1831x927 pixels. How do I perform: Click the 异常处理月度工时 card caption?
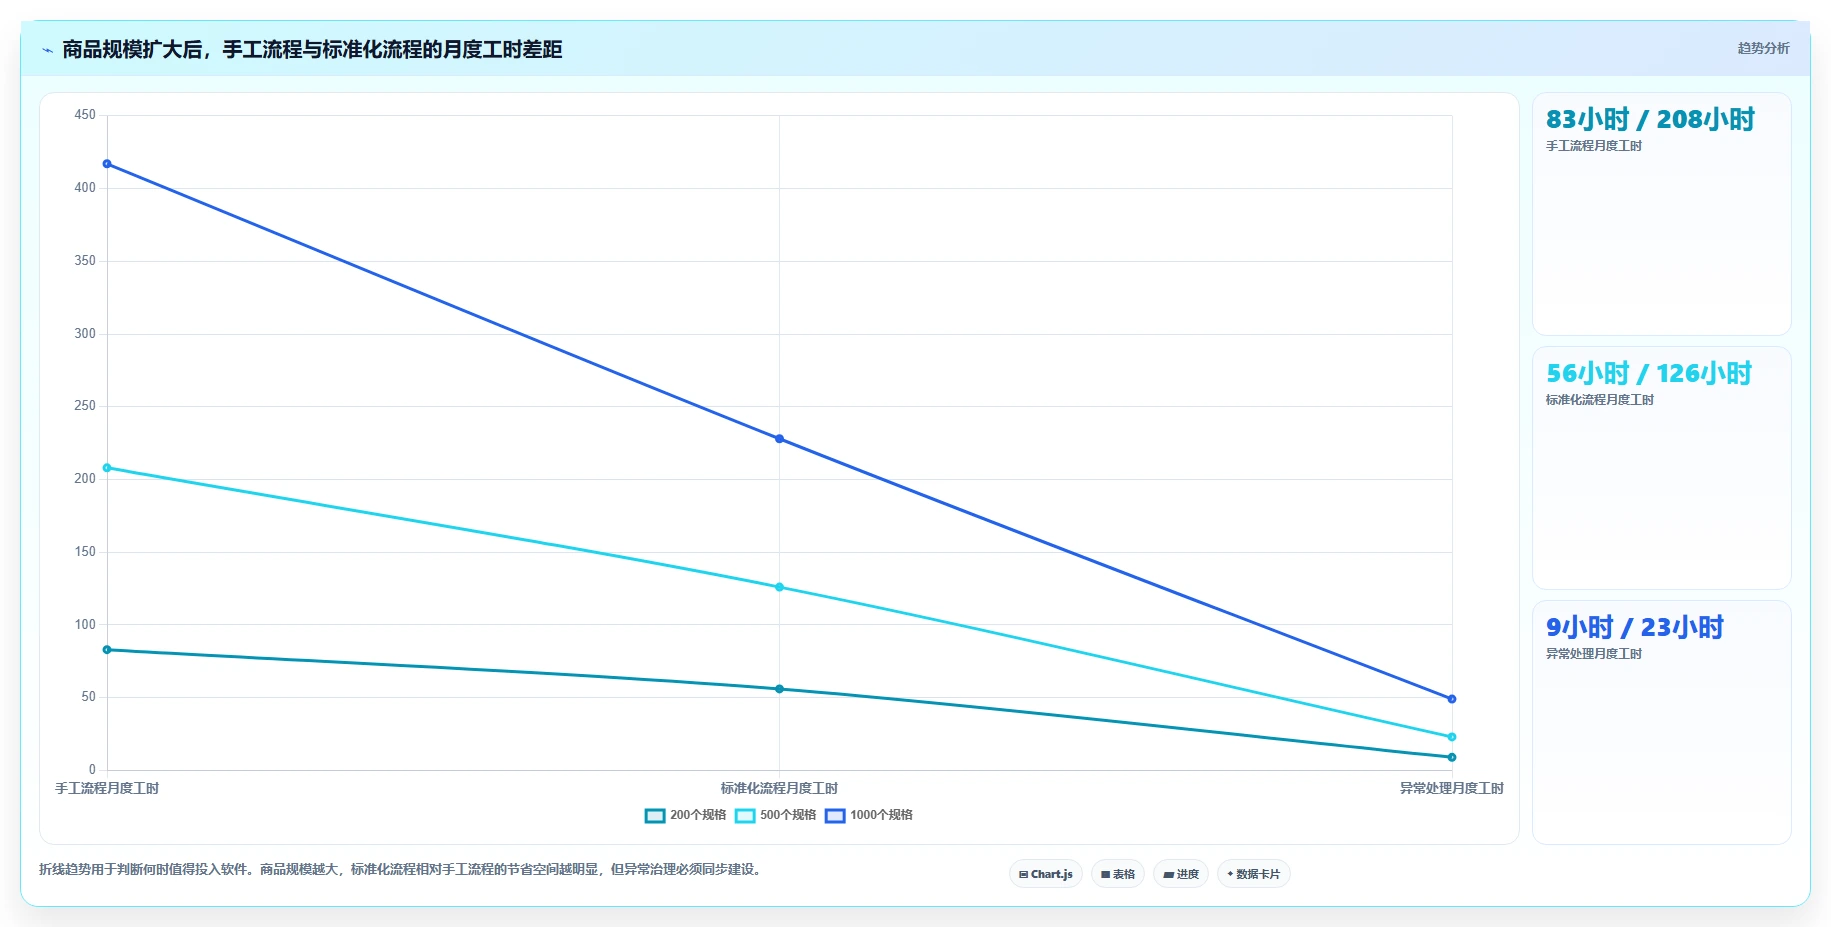click(x=1594, y=654)
